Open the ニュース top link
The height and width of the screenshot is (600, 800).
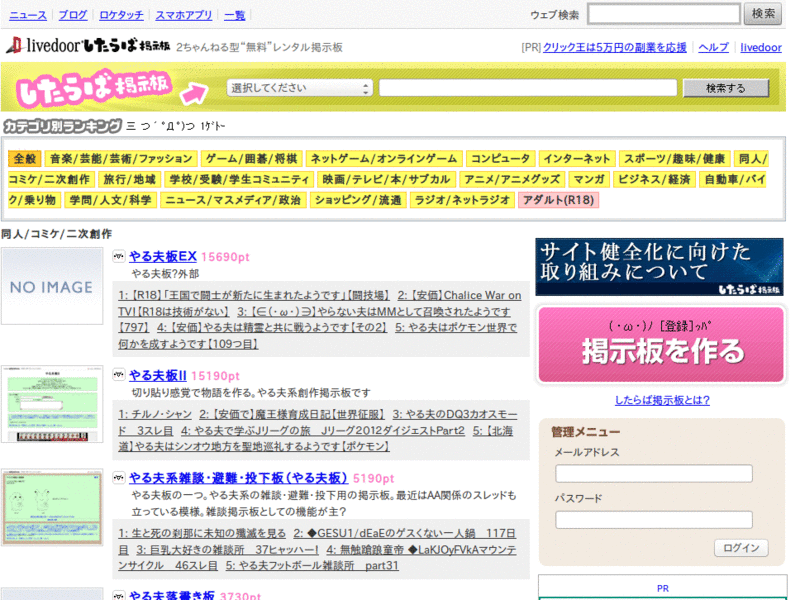tap(28, 15)
